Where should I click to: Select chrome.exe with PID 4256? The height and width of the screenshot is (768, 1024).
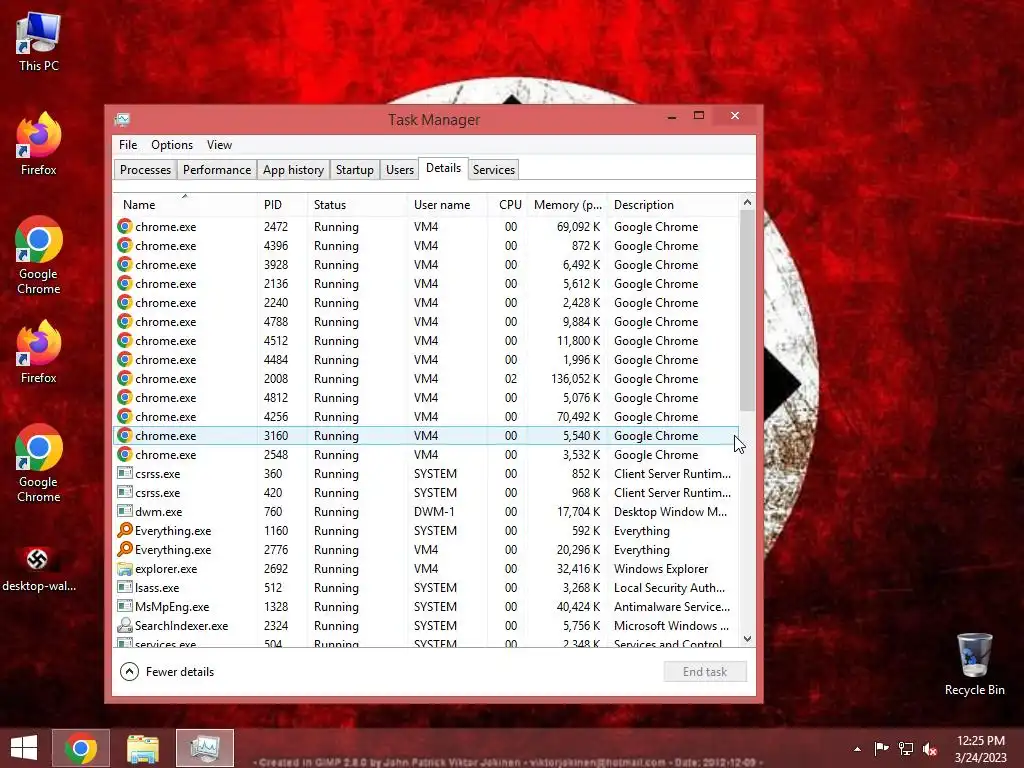pyautogui.click(x=426, y=417)
